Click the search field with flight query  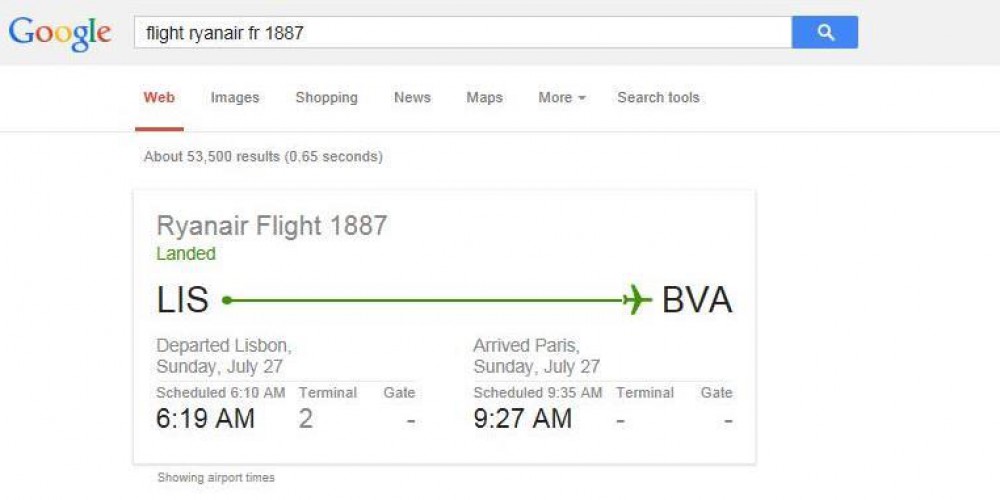(x=462, y=32)
